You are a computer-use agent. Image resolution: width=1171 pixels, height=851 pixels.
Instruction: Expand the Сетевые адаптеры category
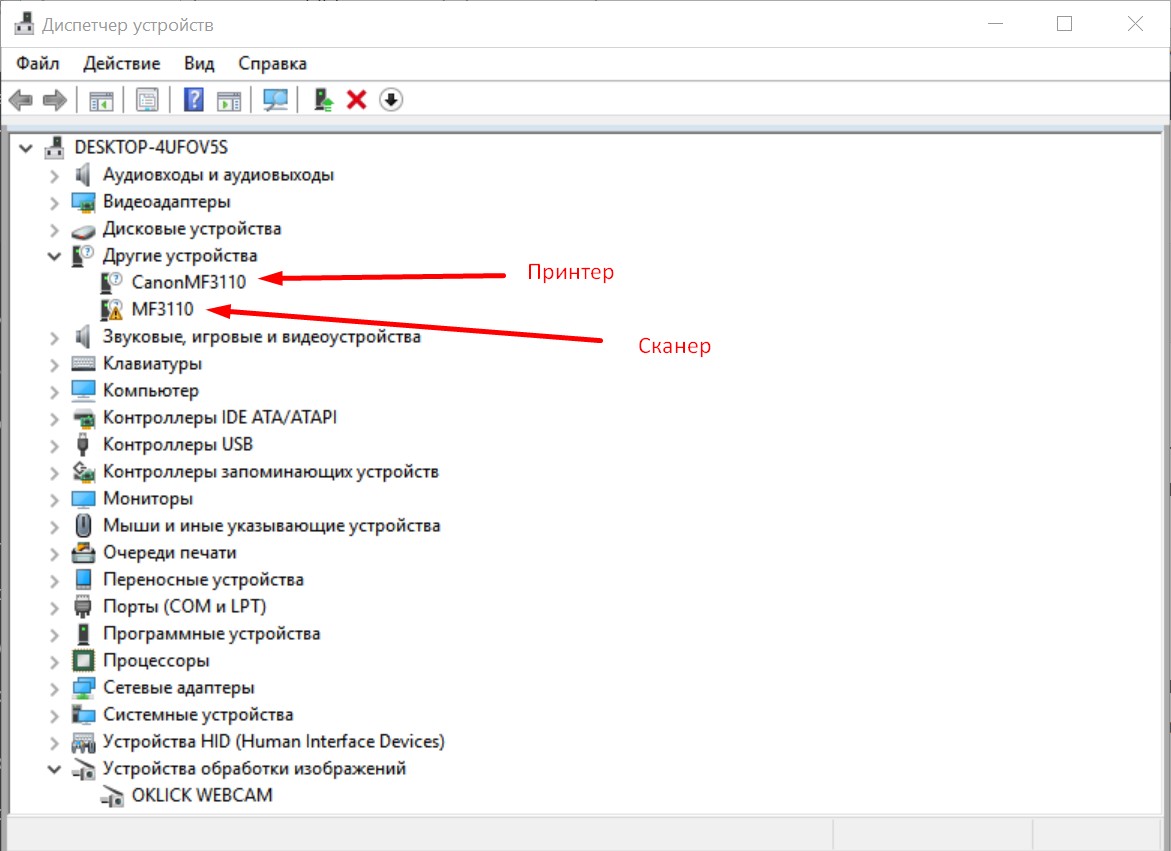coord(53,687)
